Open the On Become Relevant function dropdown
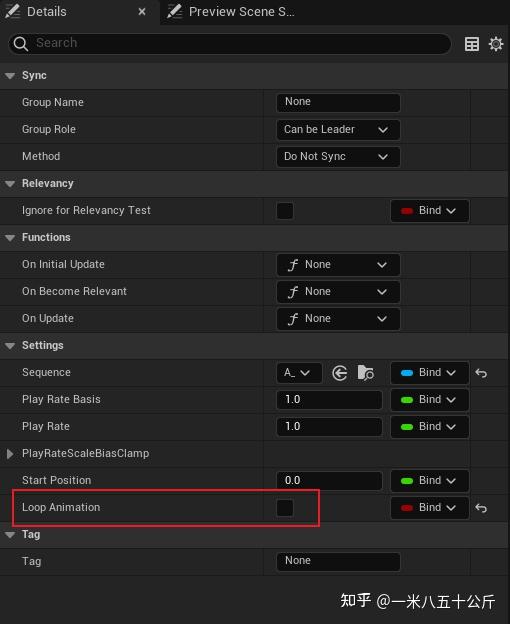 pos(338,292)
